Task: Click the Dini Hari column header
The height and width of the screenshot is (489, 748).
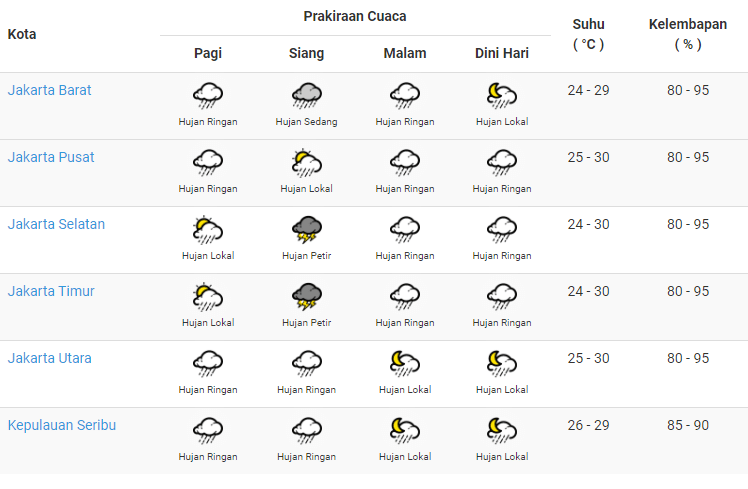Action: click(x=502, y=54)
